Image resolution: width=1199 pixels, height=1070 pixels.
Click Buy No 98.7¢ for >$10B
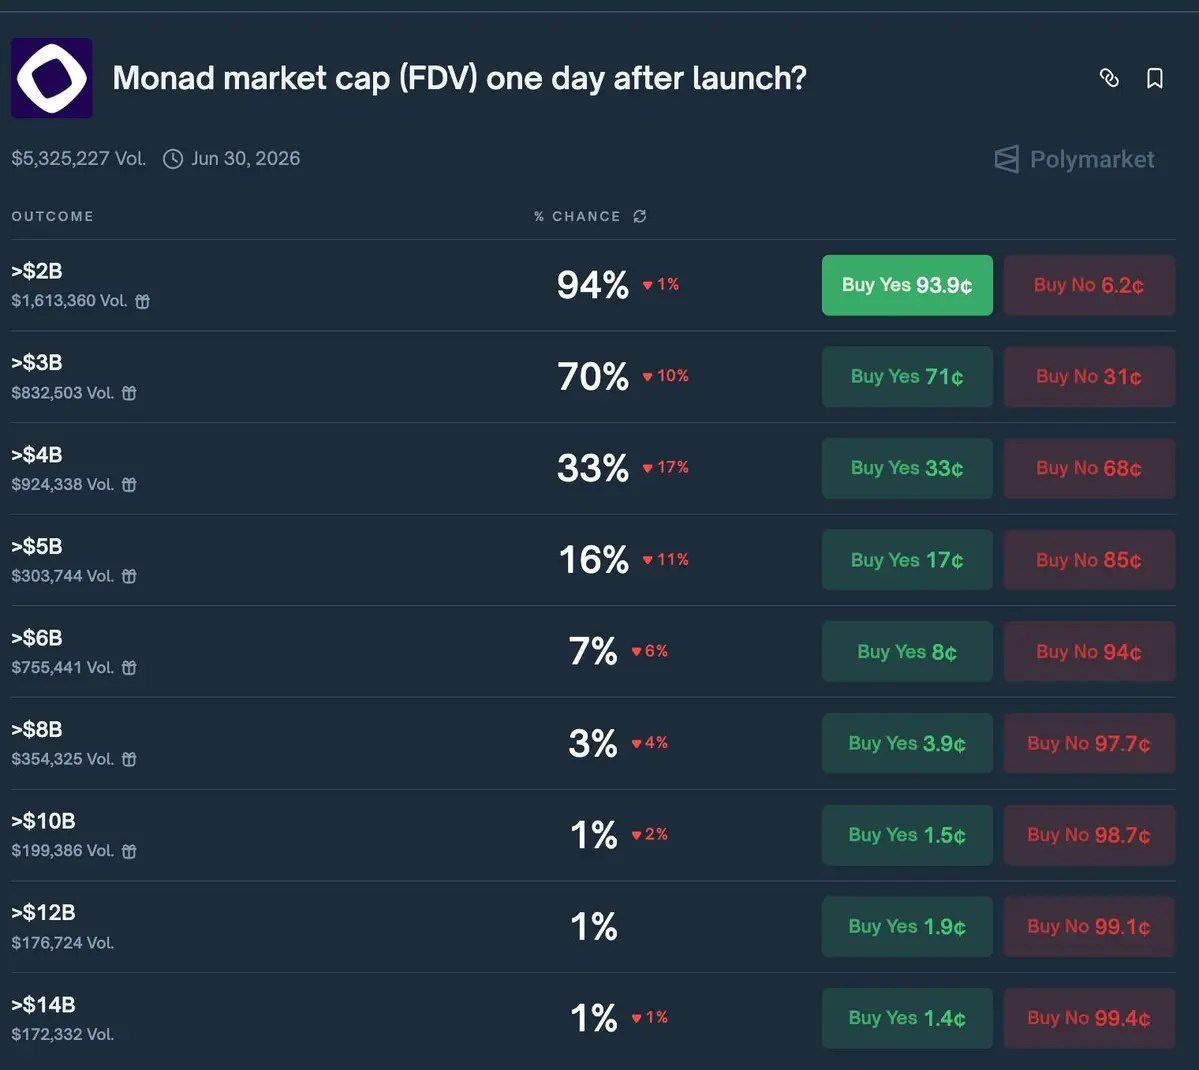(1089, 835)
